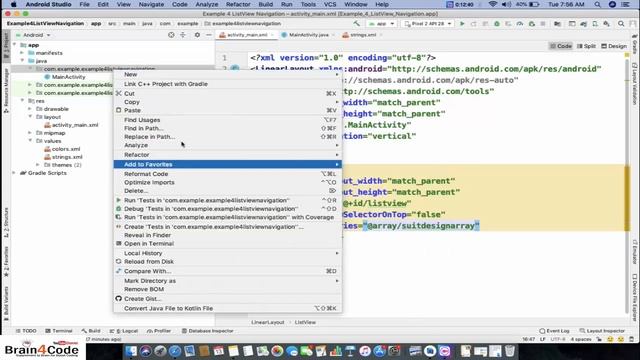Image resolution: width=640 pixels, height=360 pixels.
Task: Choose Reveal in Finder in context menu
Action: tap(227, 236)
